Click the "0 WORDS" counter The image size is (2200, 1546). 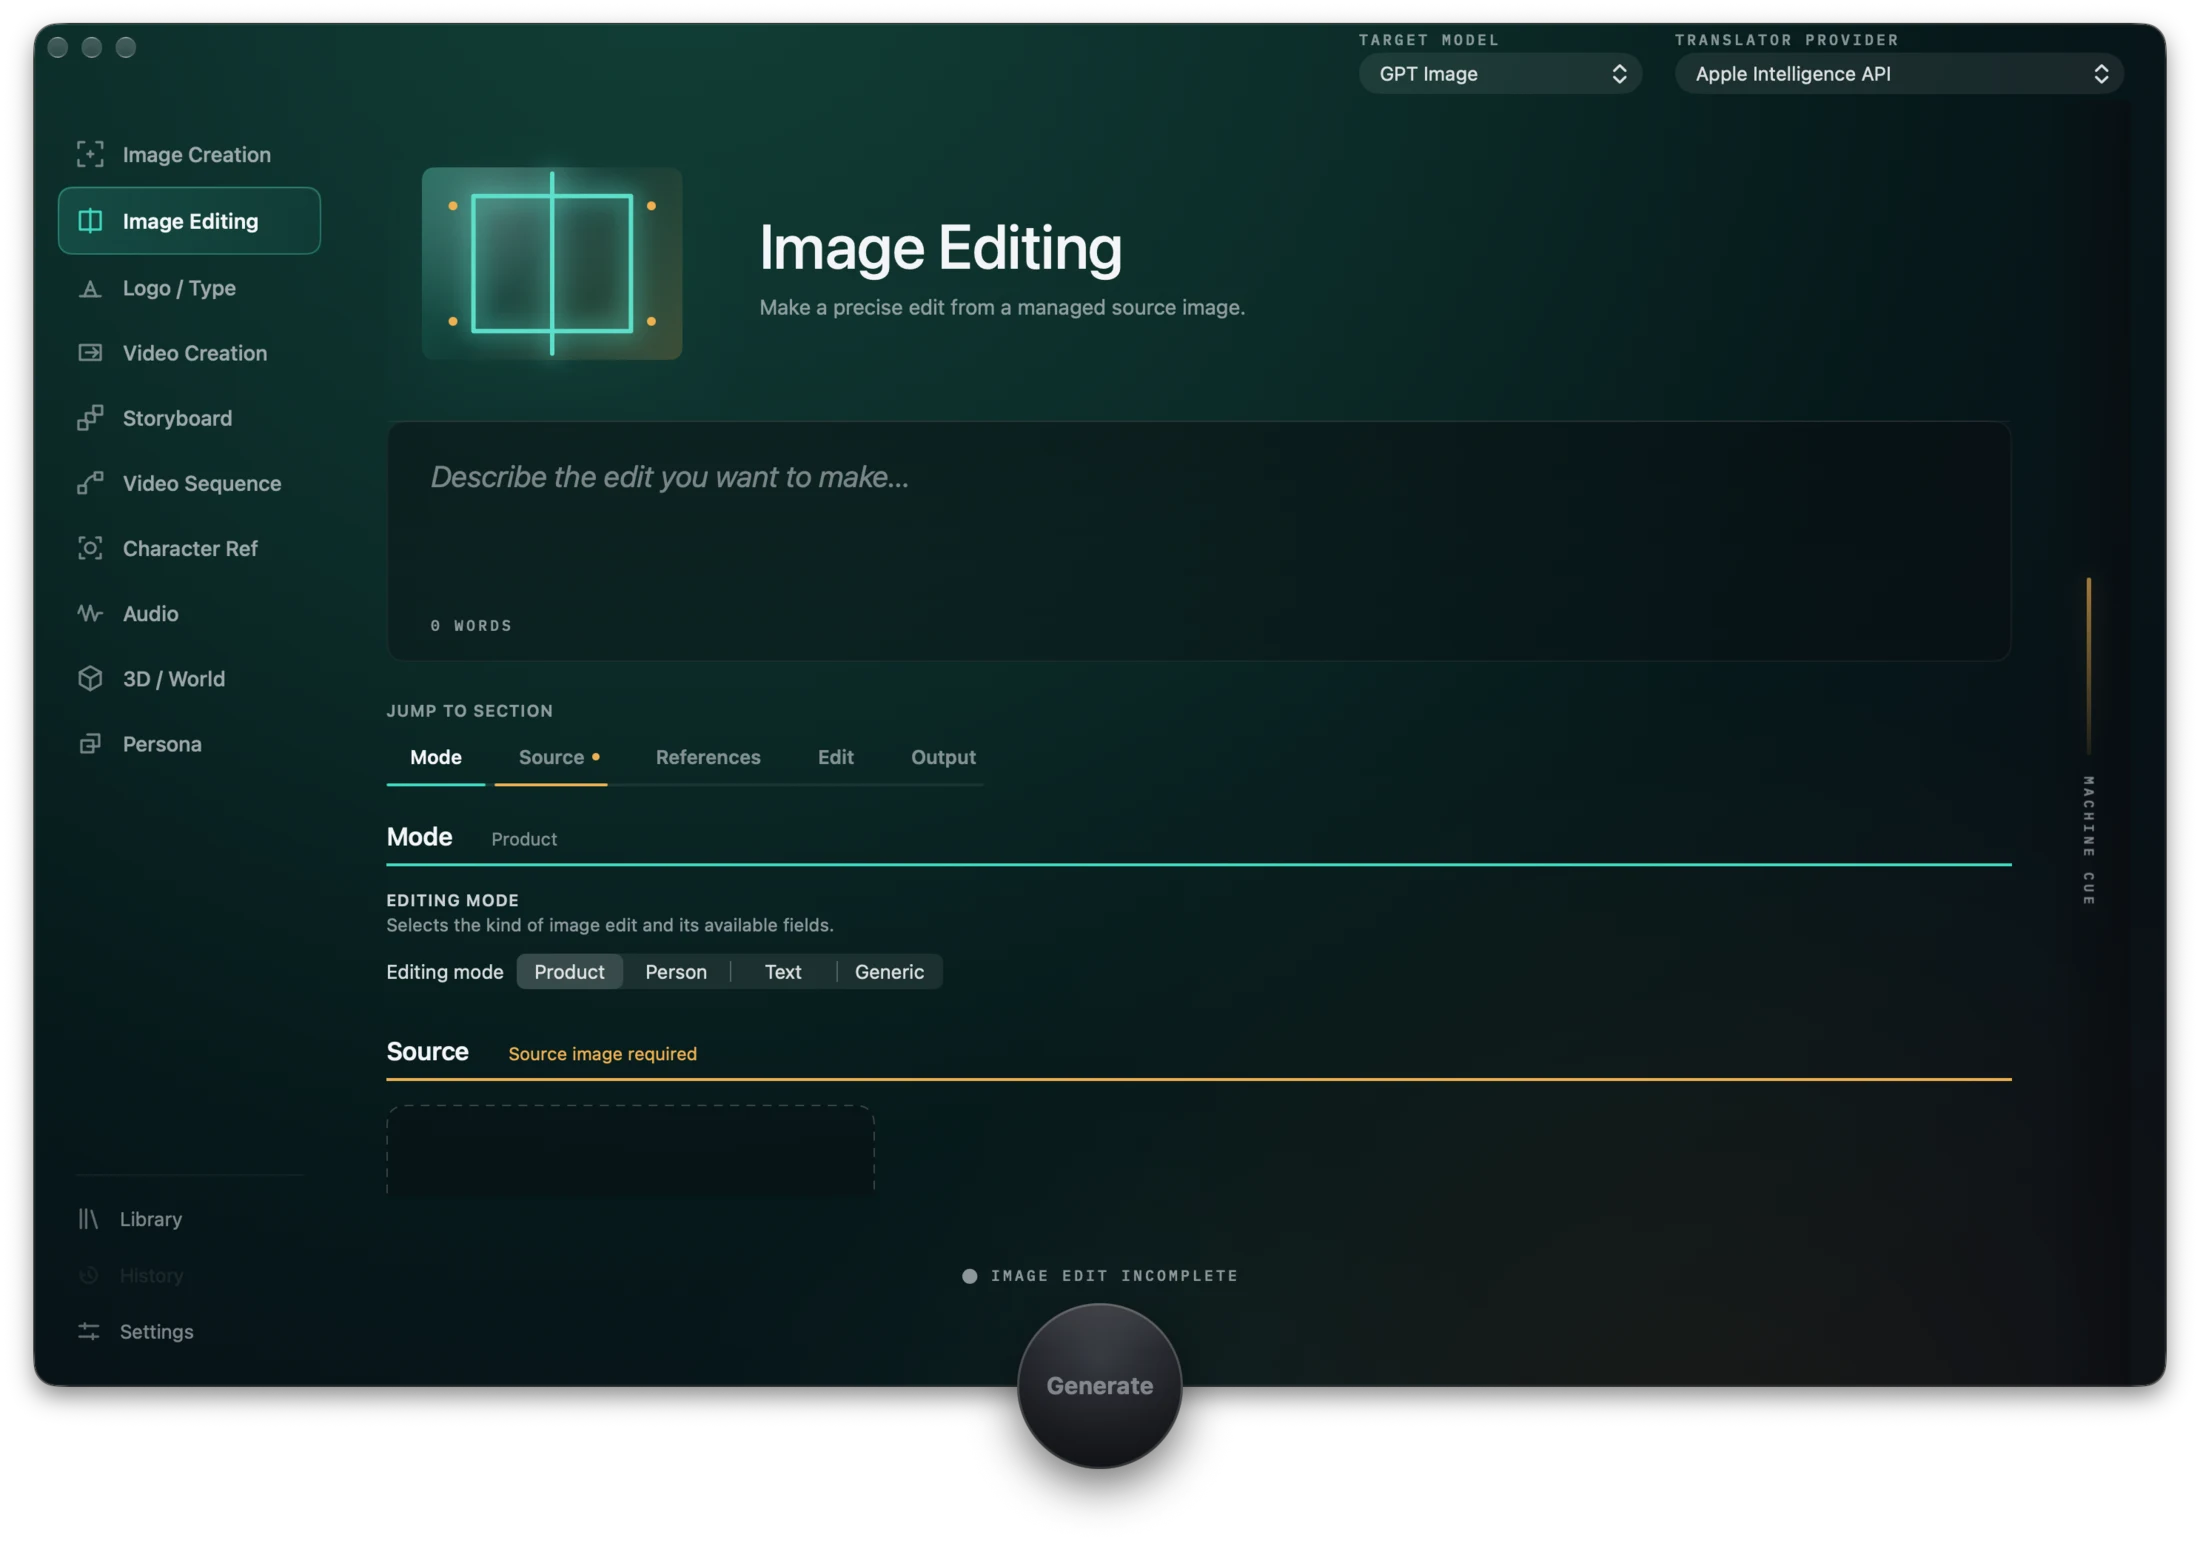[471, 625]
